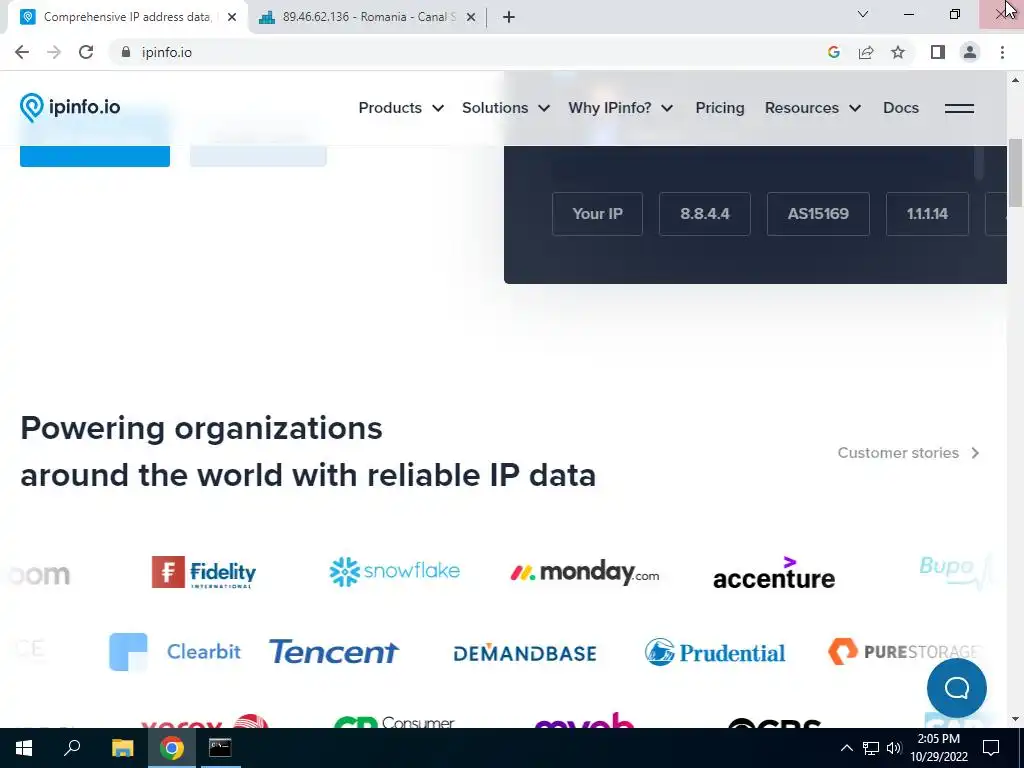
Task: Click the ipinfo.io logo
Action: pyautogui.click(x=70, y=108)
